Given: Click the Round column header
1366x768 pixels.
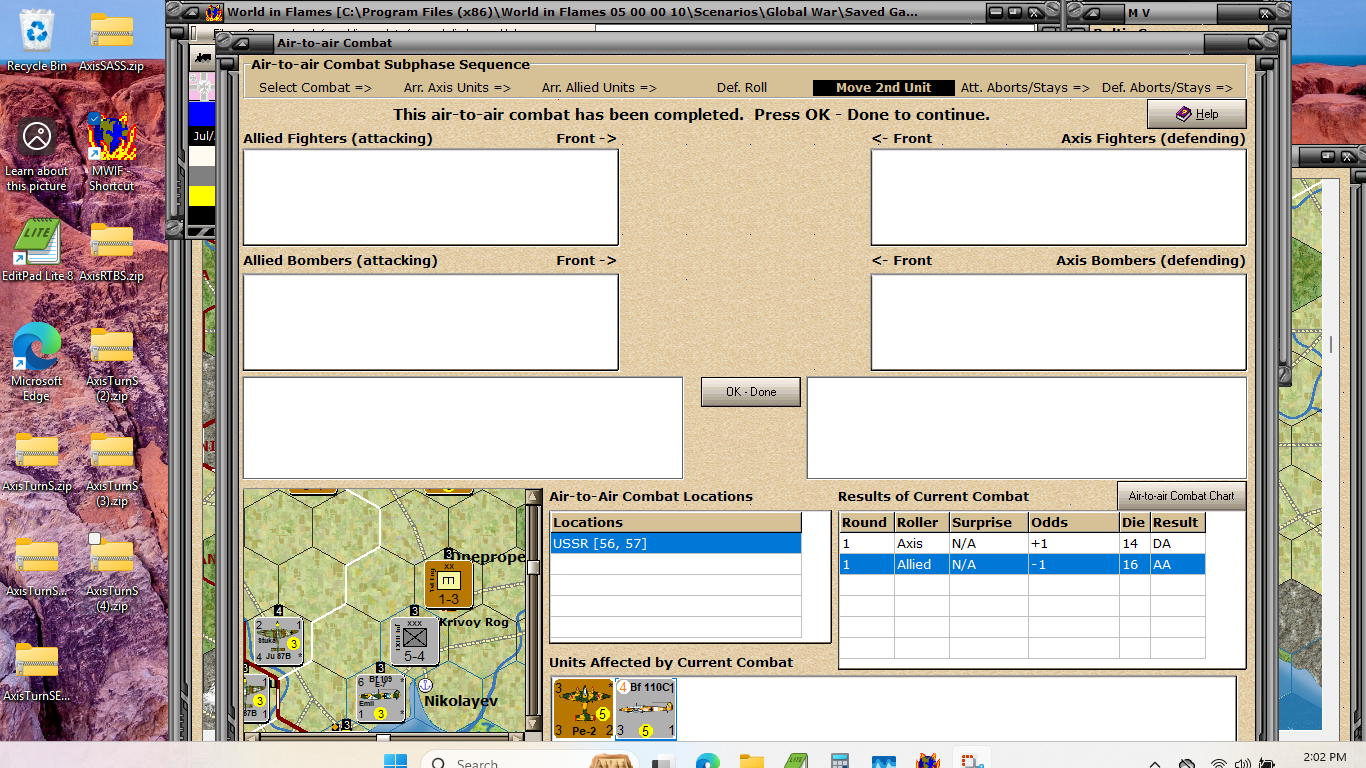Looking at the screenshot, I should (865, 522).
